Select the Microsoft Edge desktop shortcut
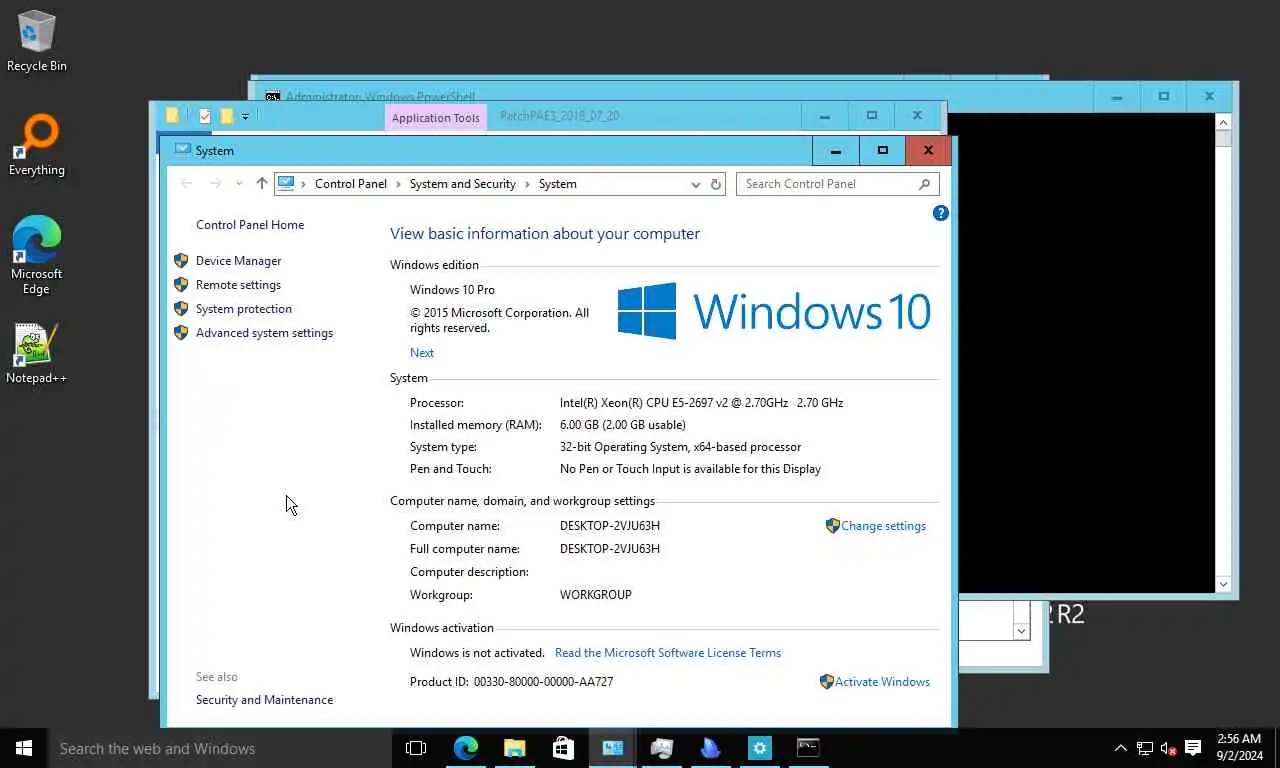Screen dimensions: 1280x768 click(x=37, y=255)
